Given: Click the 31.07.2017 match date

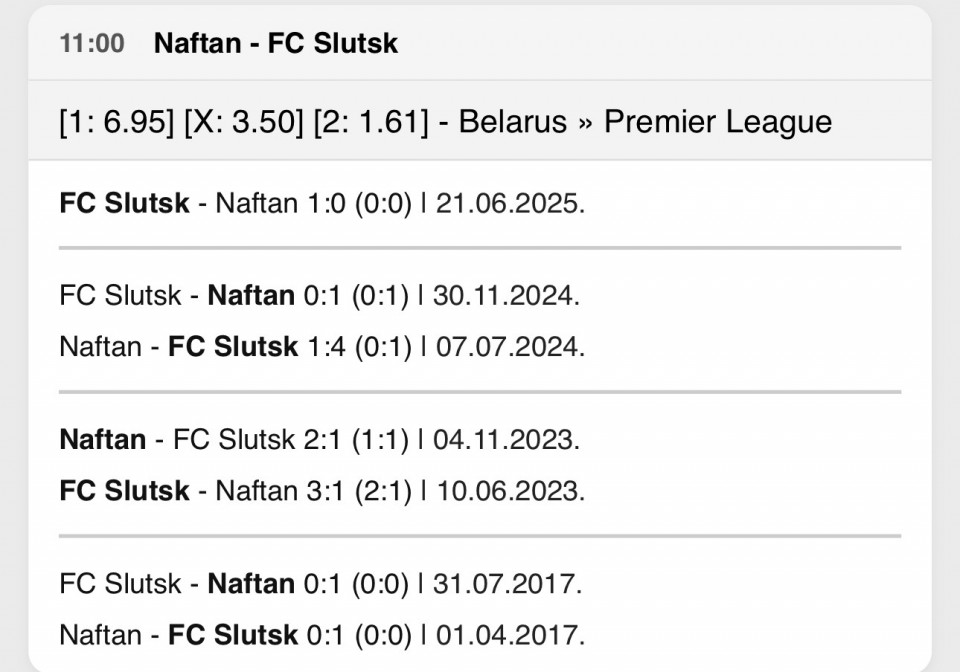Looking at the screenshot, I should point(508,583).
